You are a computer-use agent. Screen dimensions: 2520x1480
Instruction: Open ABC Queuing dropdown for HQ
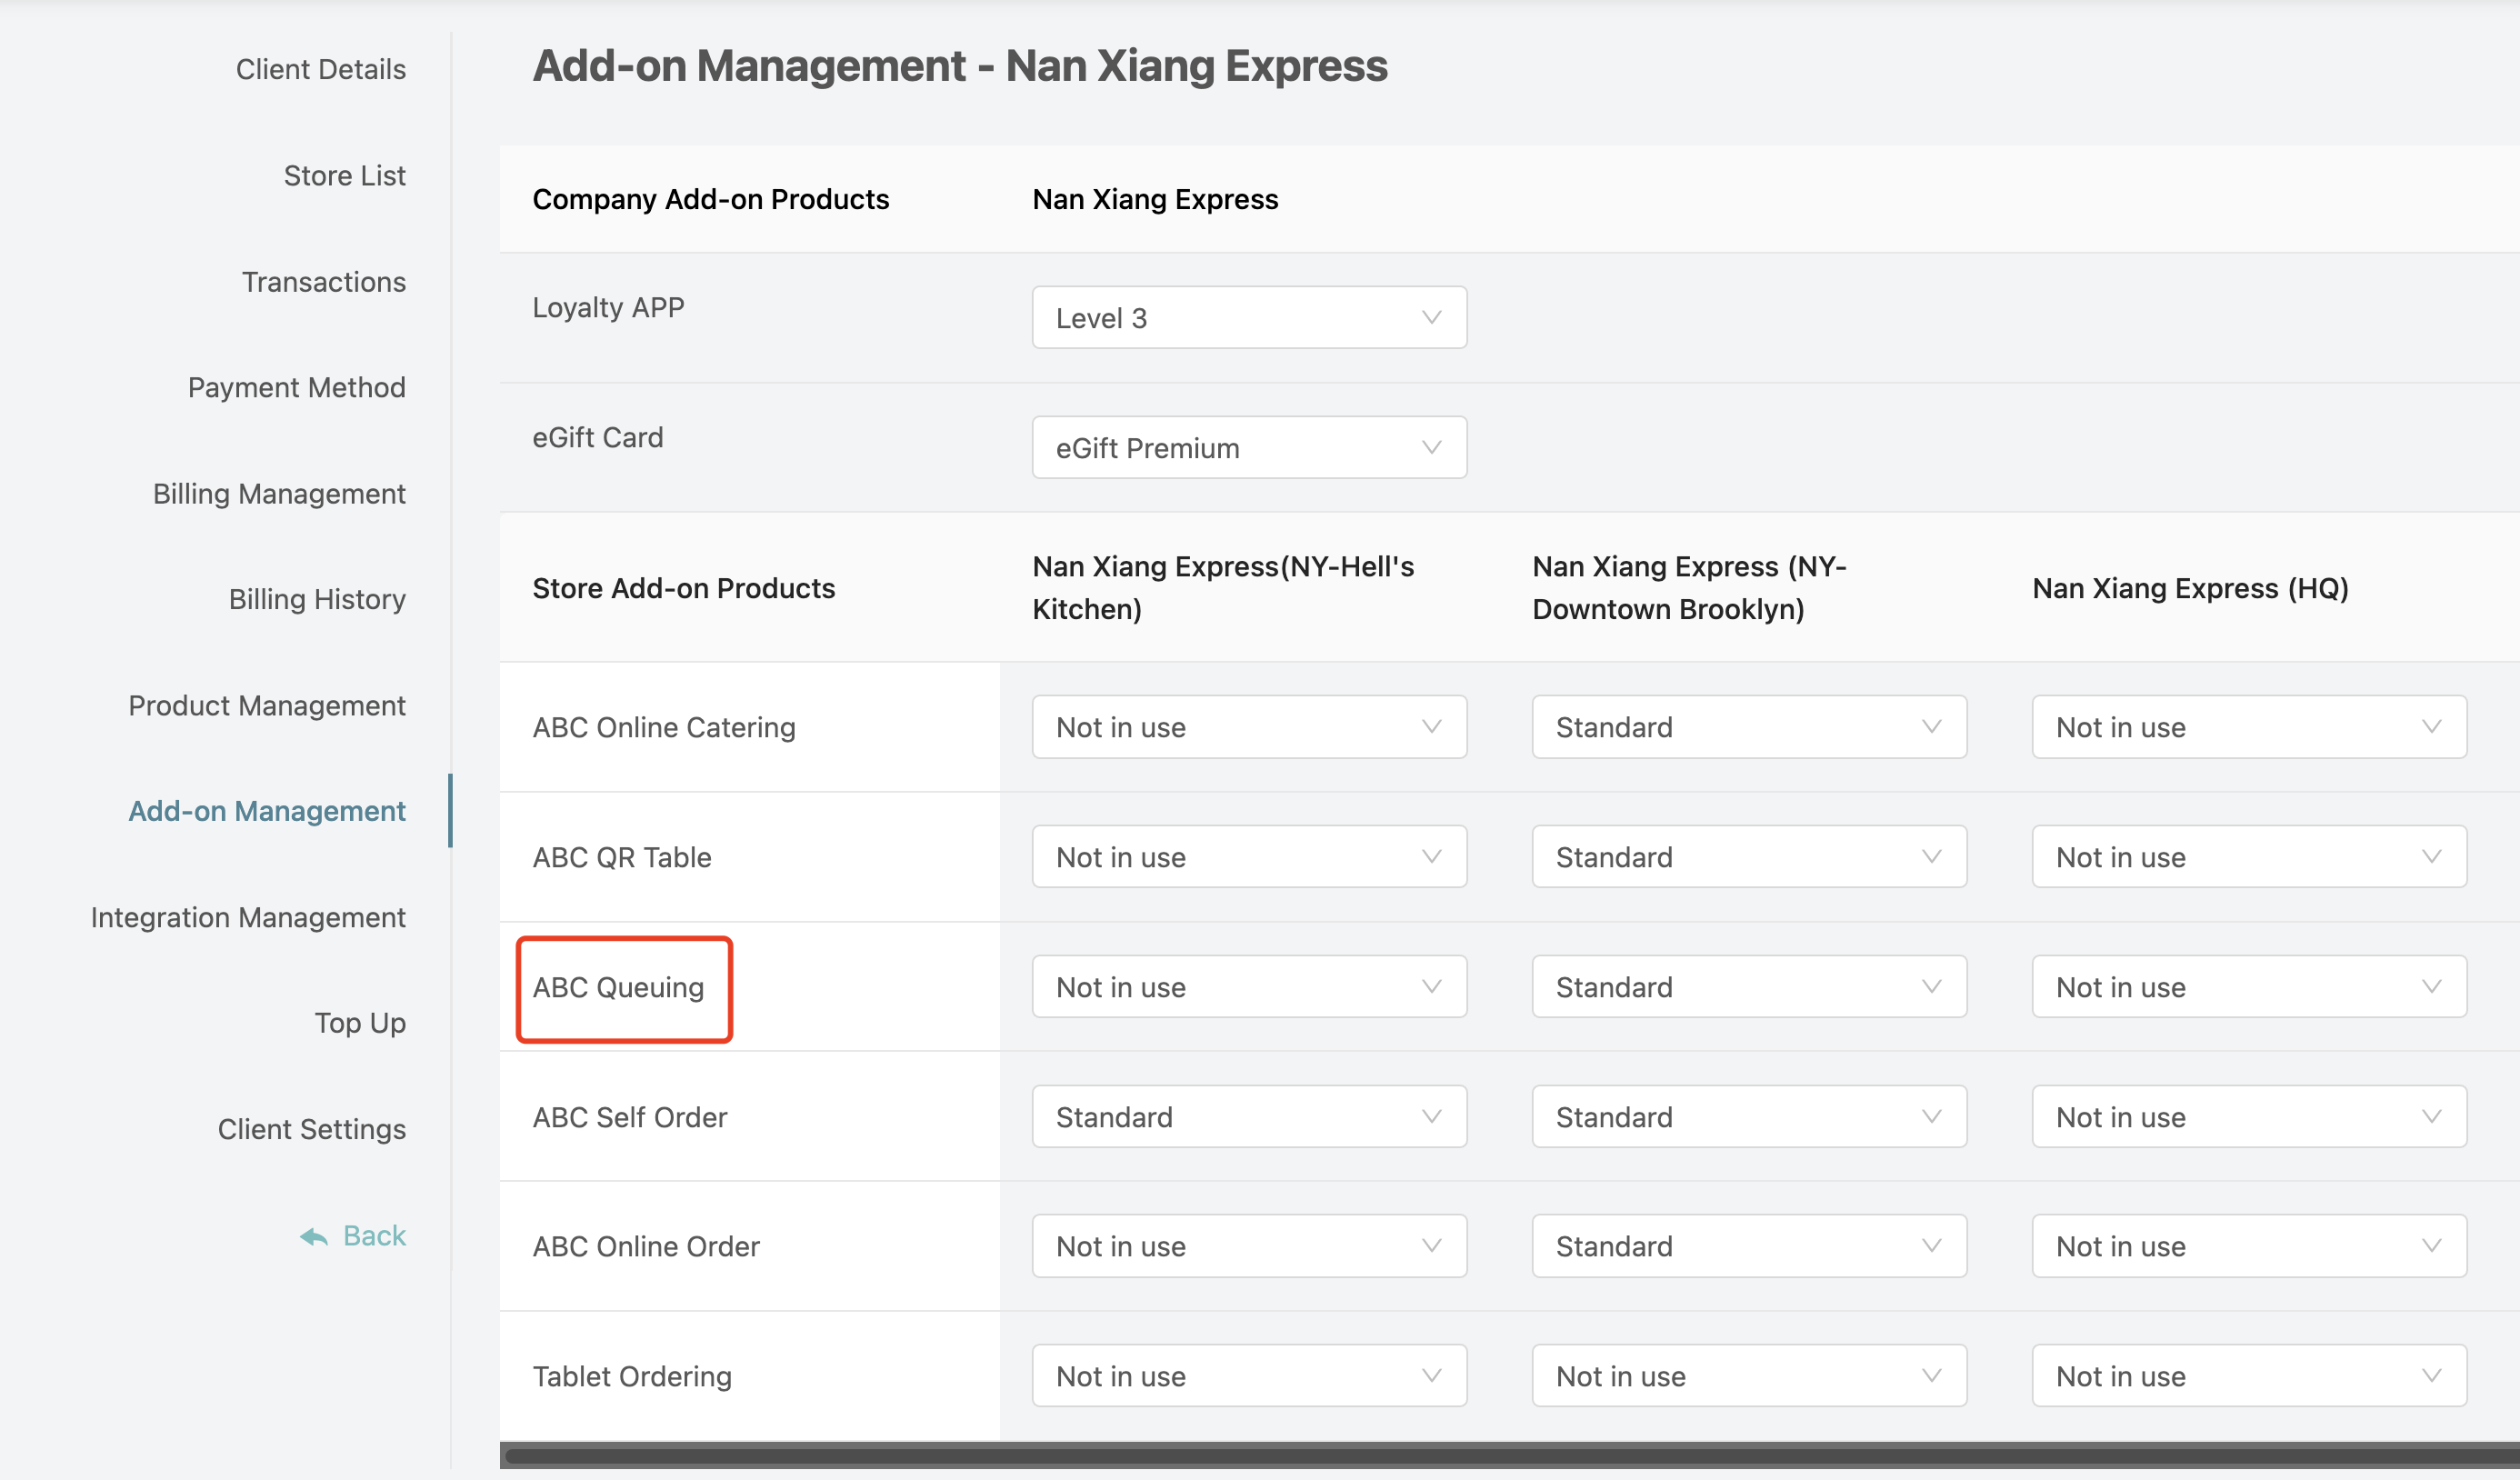(x=2249, y=986)
